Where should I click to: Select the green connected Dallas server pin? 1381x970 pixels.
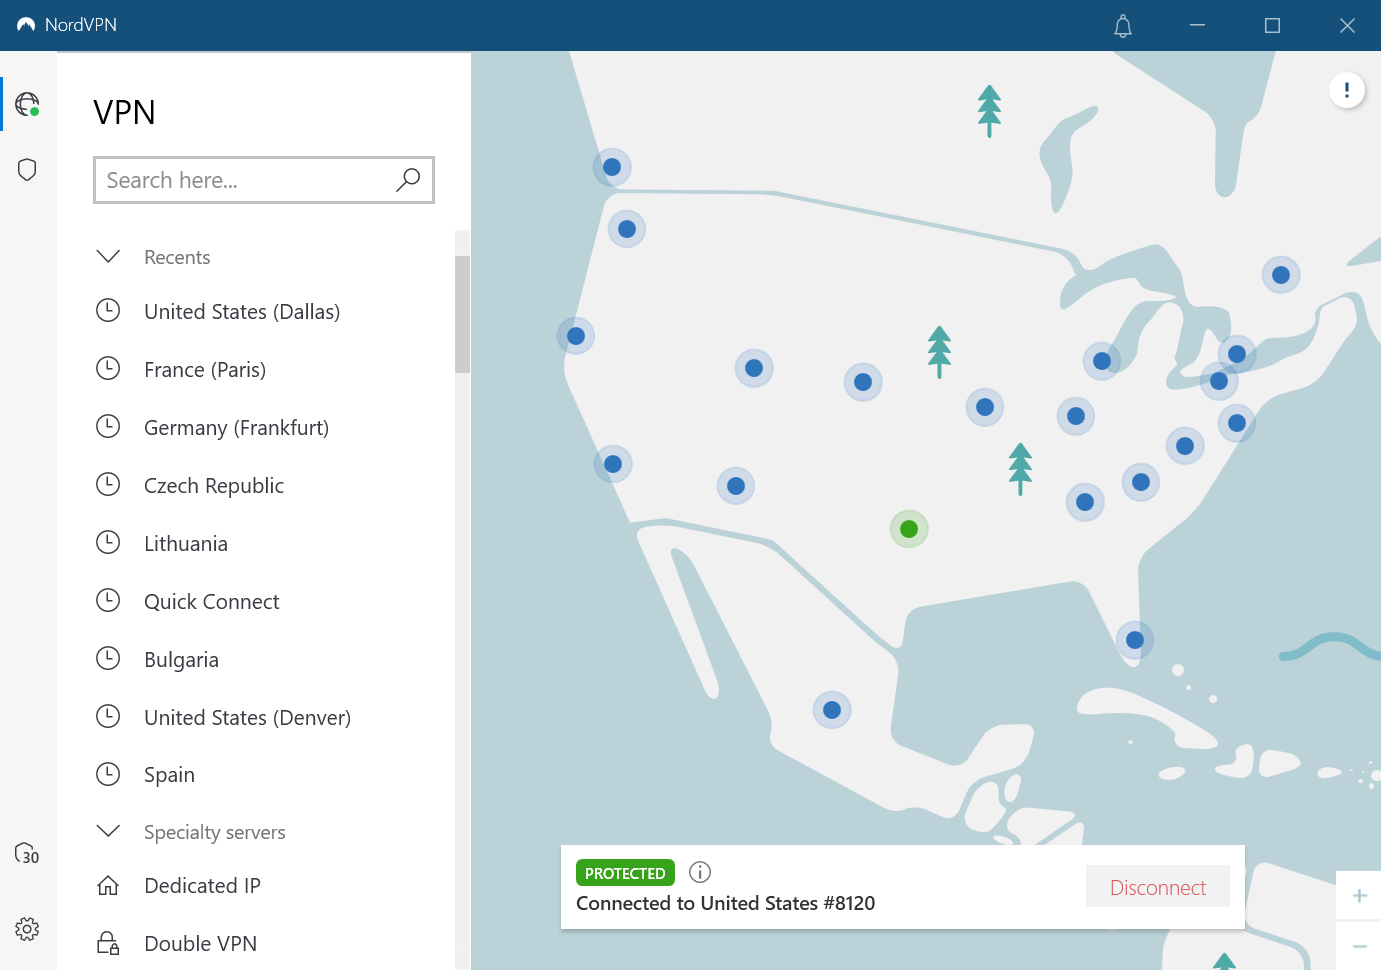click(909, 529)
